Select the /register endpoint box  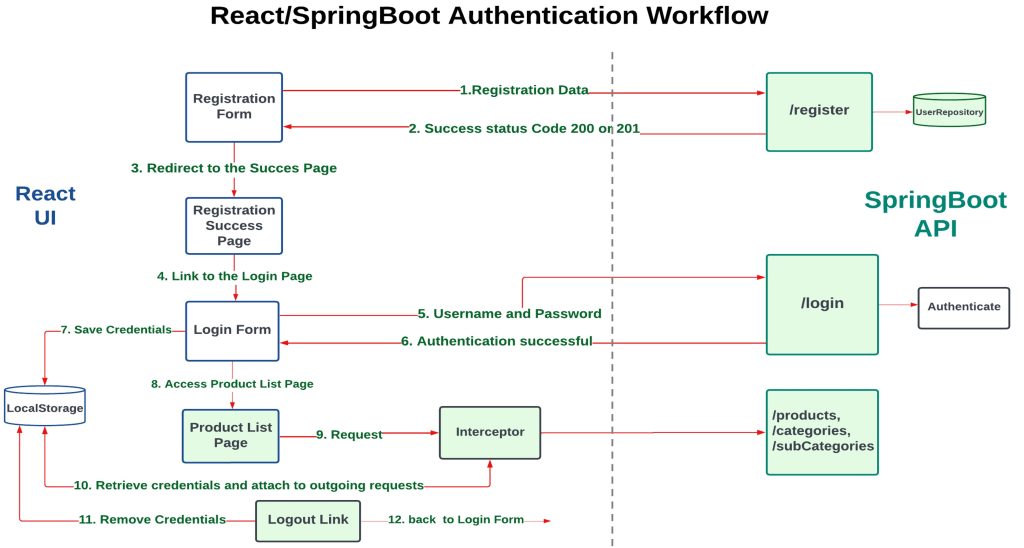[819, 111]
